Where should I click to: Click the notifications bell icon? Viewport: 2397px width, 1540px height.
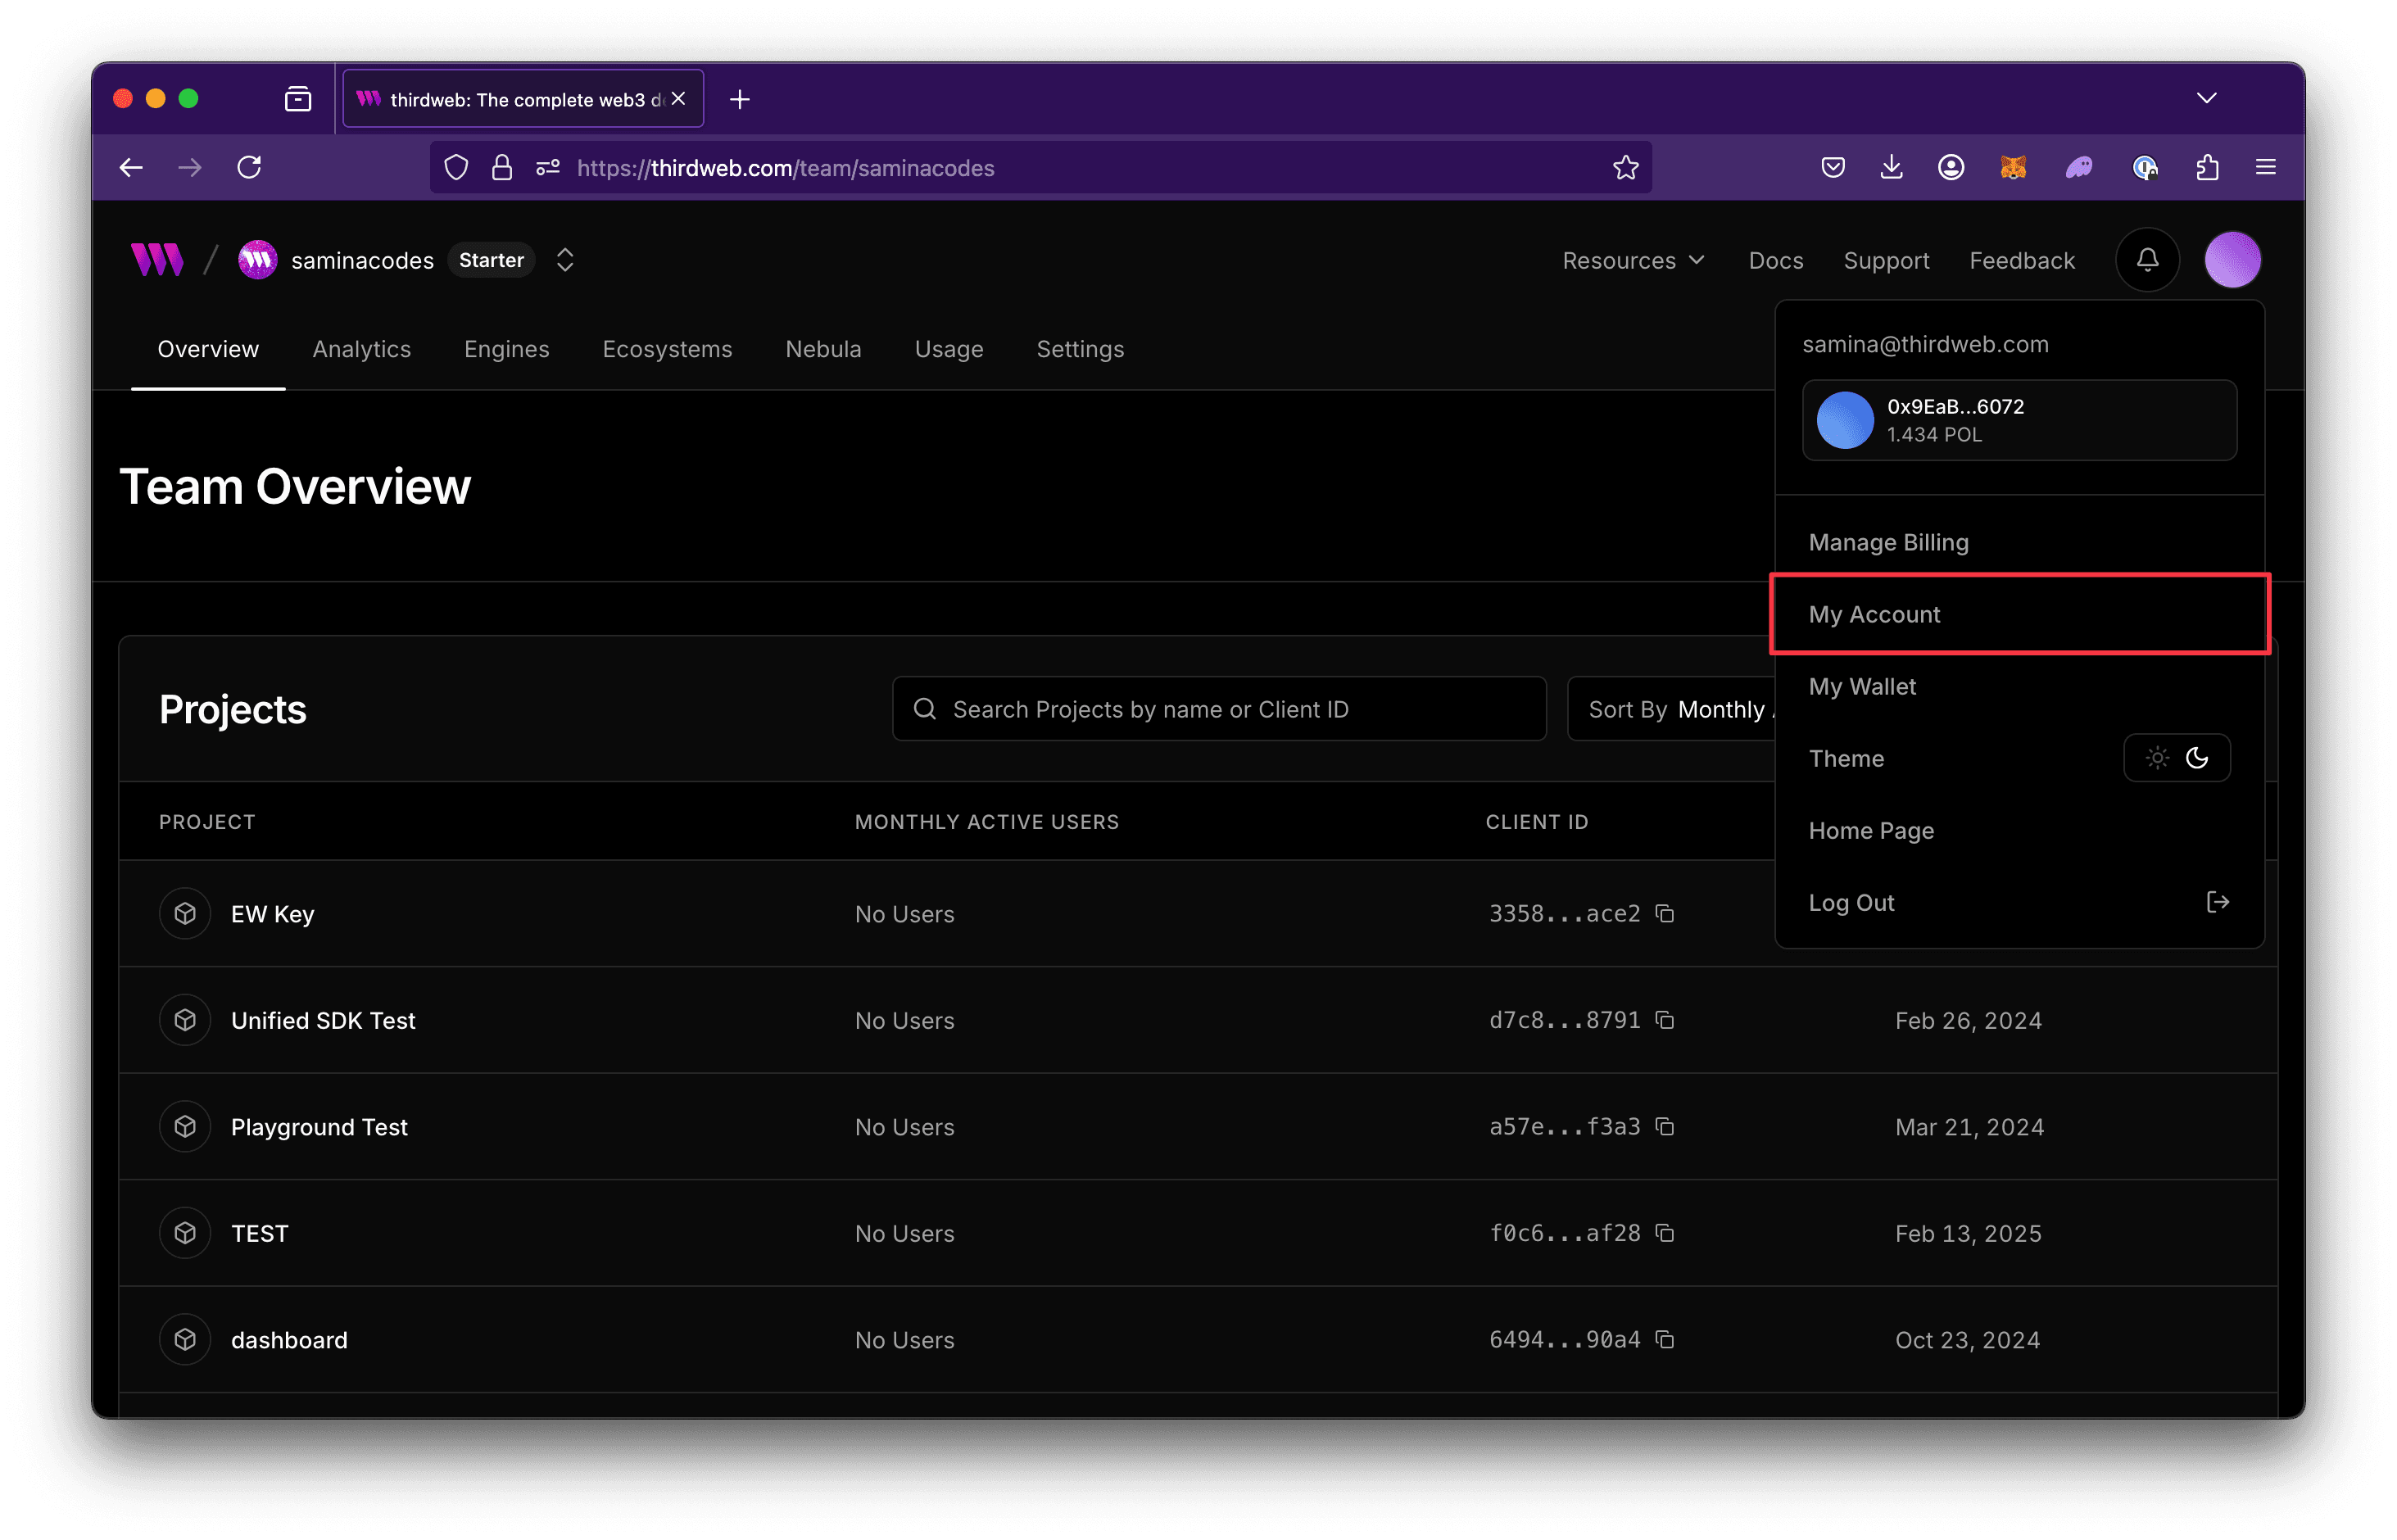[2146, 260]
